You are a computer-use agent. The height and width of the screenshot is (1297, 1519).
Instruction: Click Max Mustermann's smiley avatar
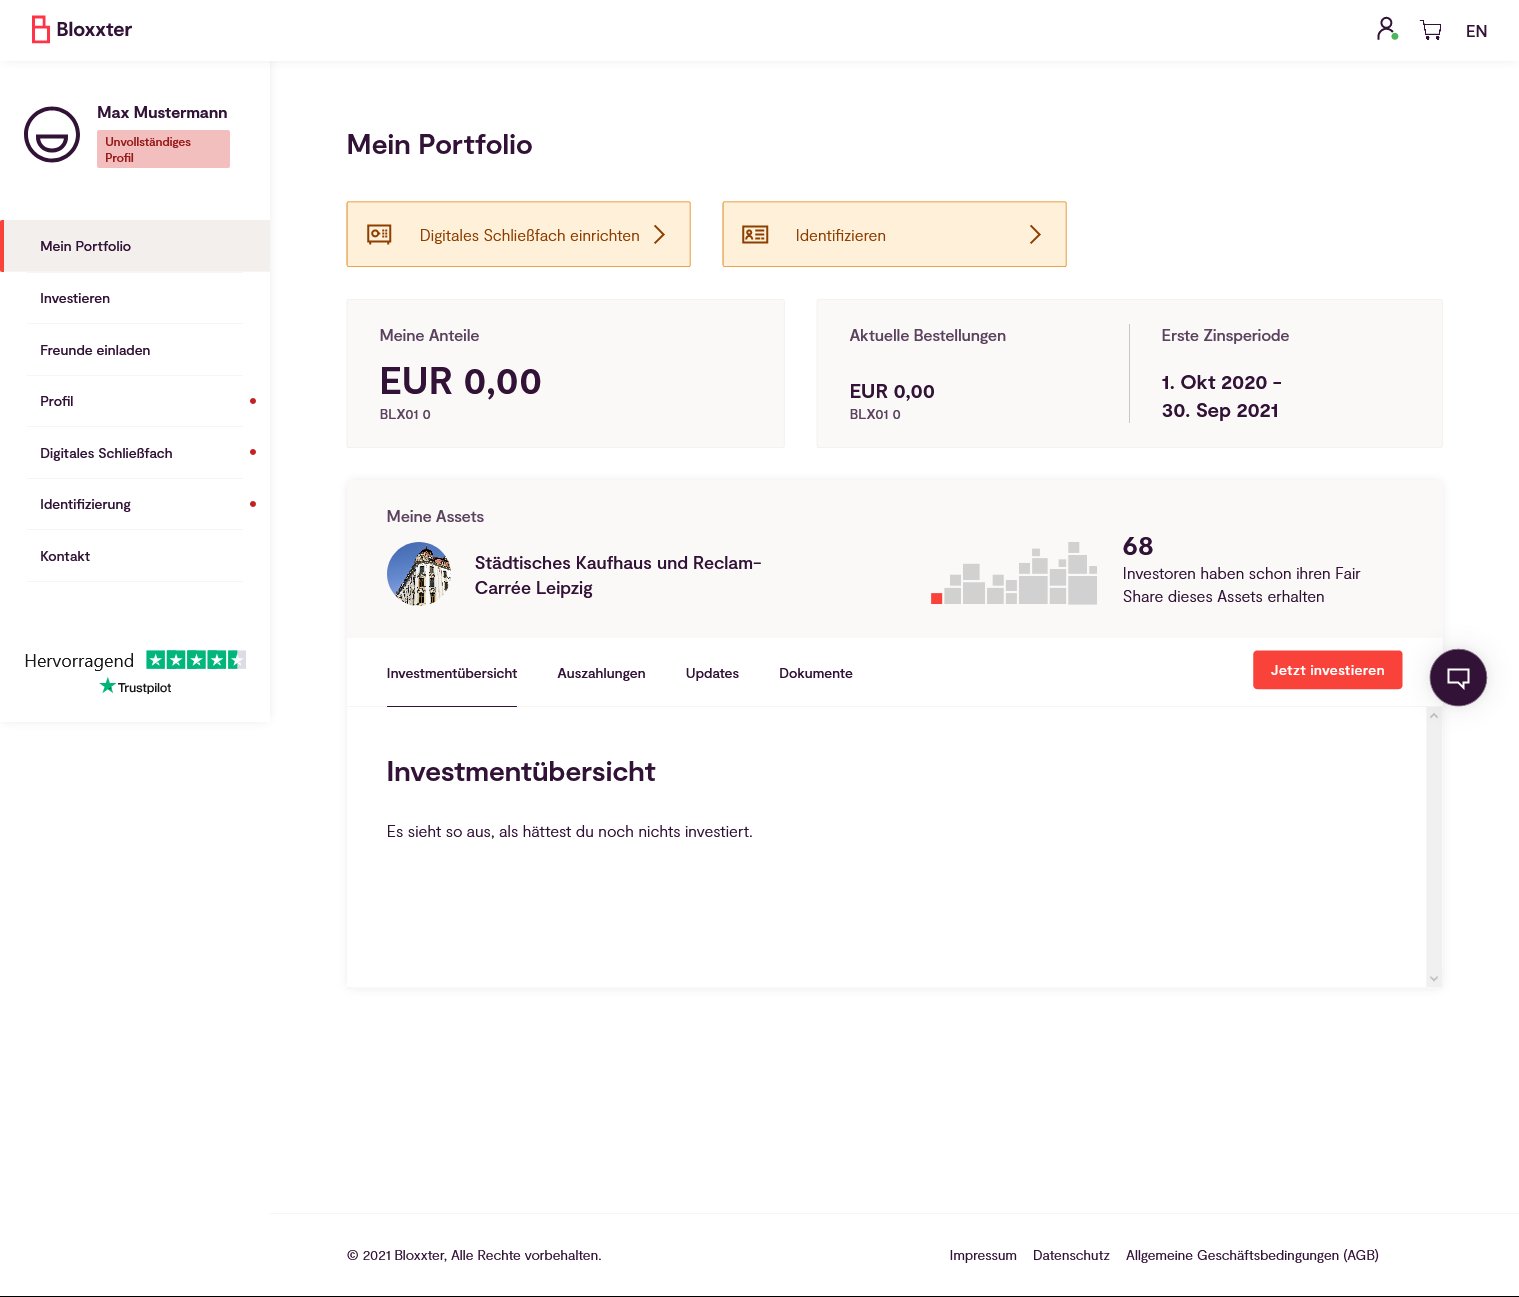(x=52, y=134)
